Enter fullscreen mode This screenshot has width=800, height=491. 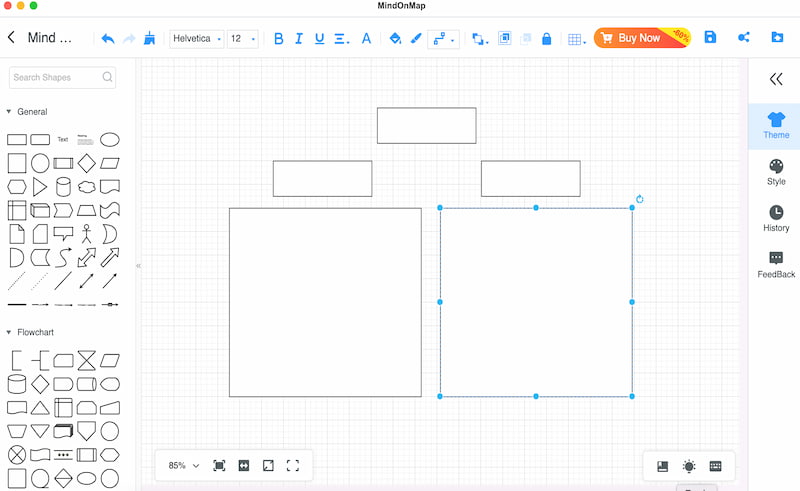coord(293,465)
